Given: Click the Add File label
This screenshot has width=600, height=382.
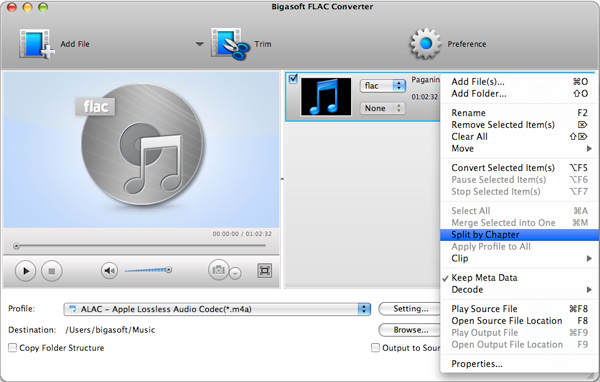Looking at the screenshot, I should (75, 44).
